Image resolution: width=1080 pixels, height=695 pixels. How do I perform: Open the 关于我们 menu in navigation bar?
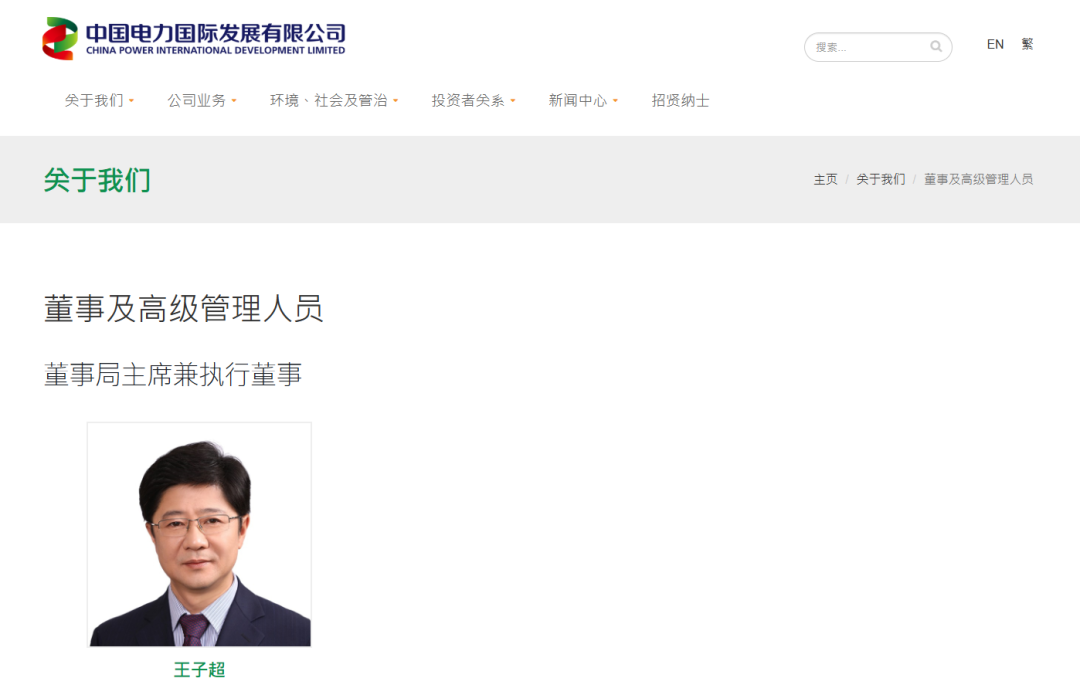pos(95,100)
